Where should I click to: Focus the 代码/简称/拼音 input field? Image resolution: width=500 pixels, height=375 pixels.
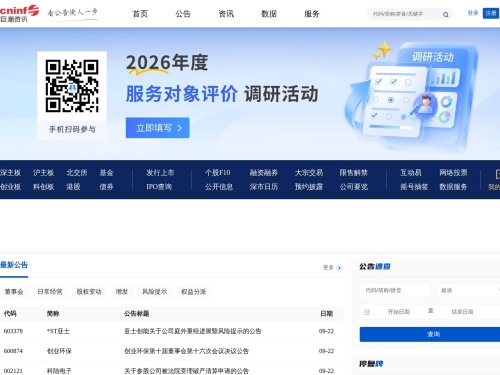pyautogui.click(x=395, y=291)
